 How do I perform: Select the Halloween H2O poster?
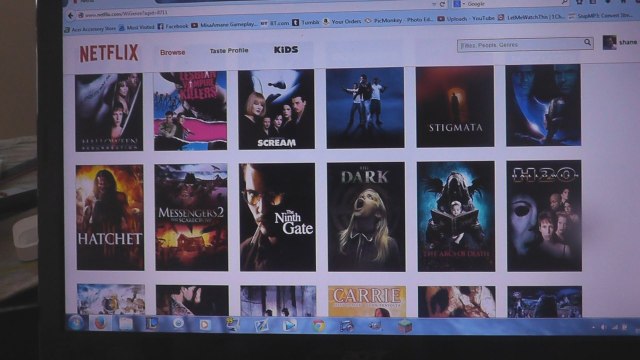(544, 216)
